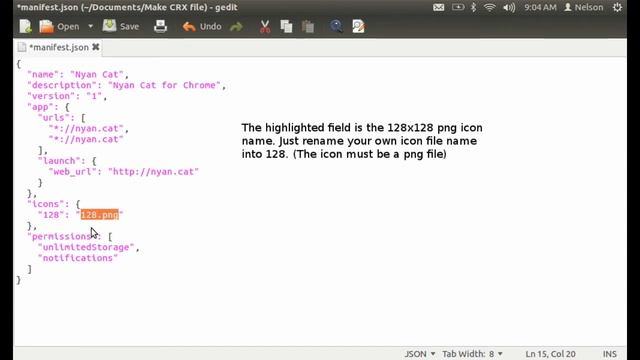Click the 9:04 AM clock
The width and height of the screenshot is (640, 360).
(x=540, y=7)
